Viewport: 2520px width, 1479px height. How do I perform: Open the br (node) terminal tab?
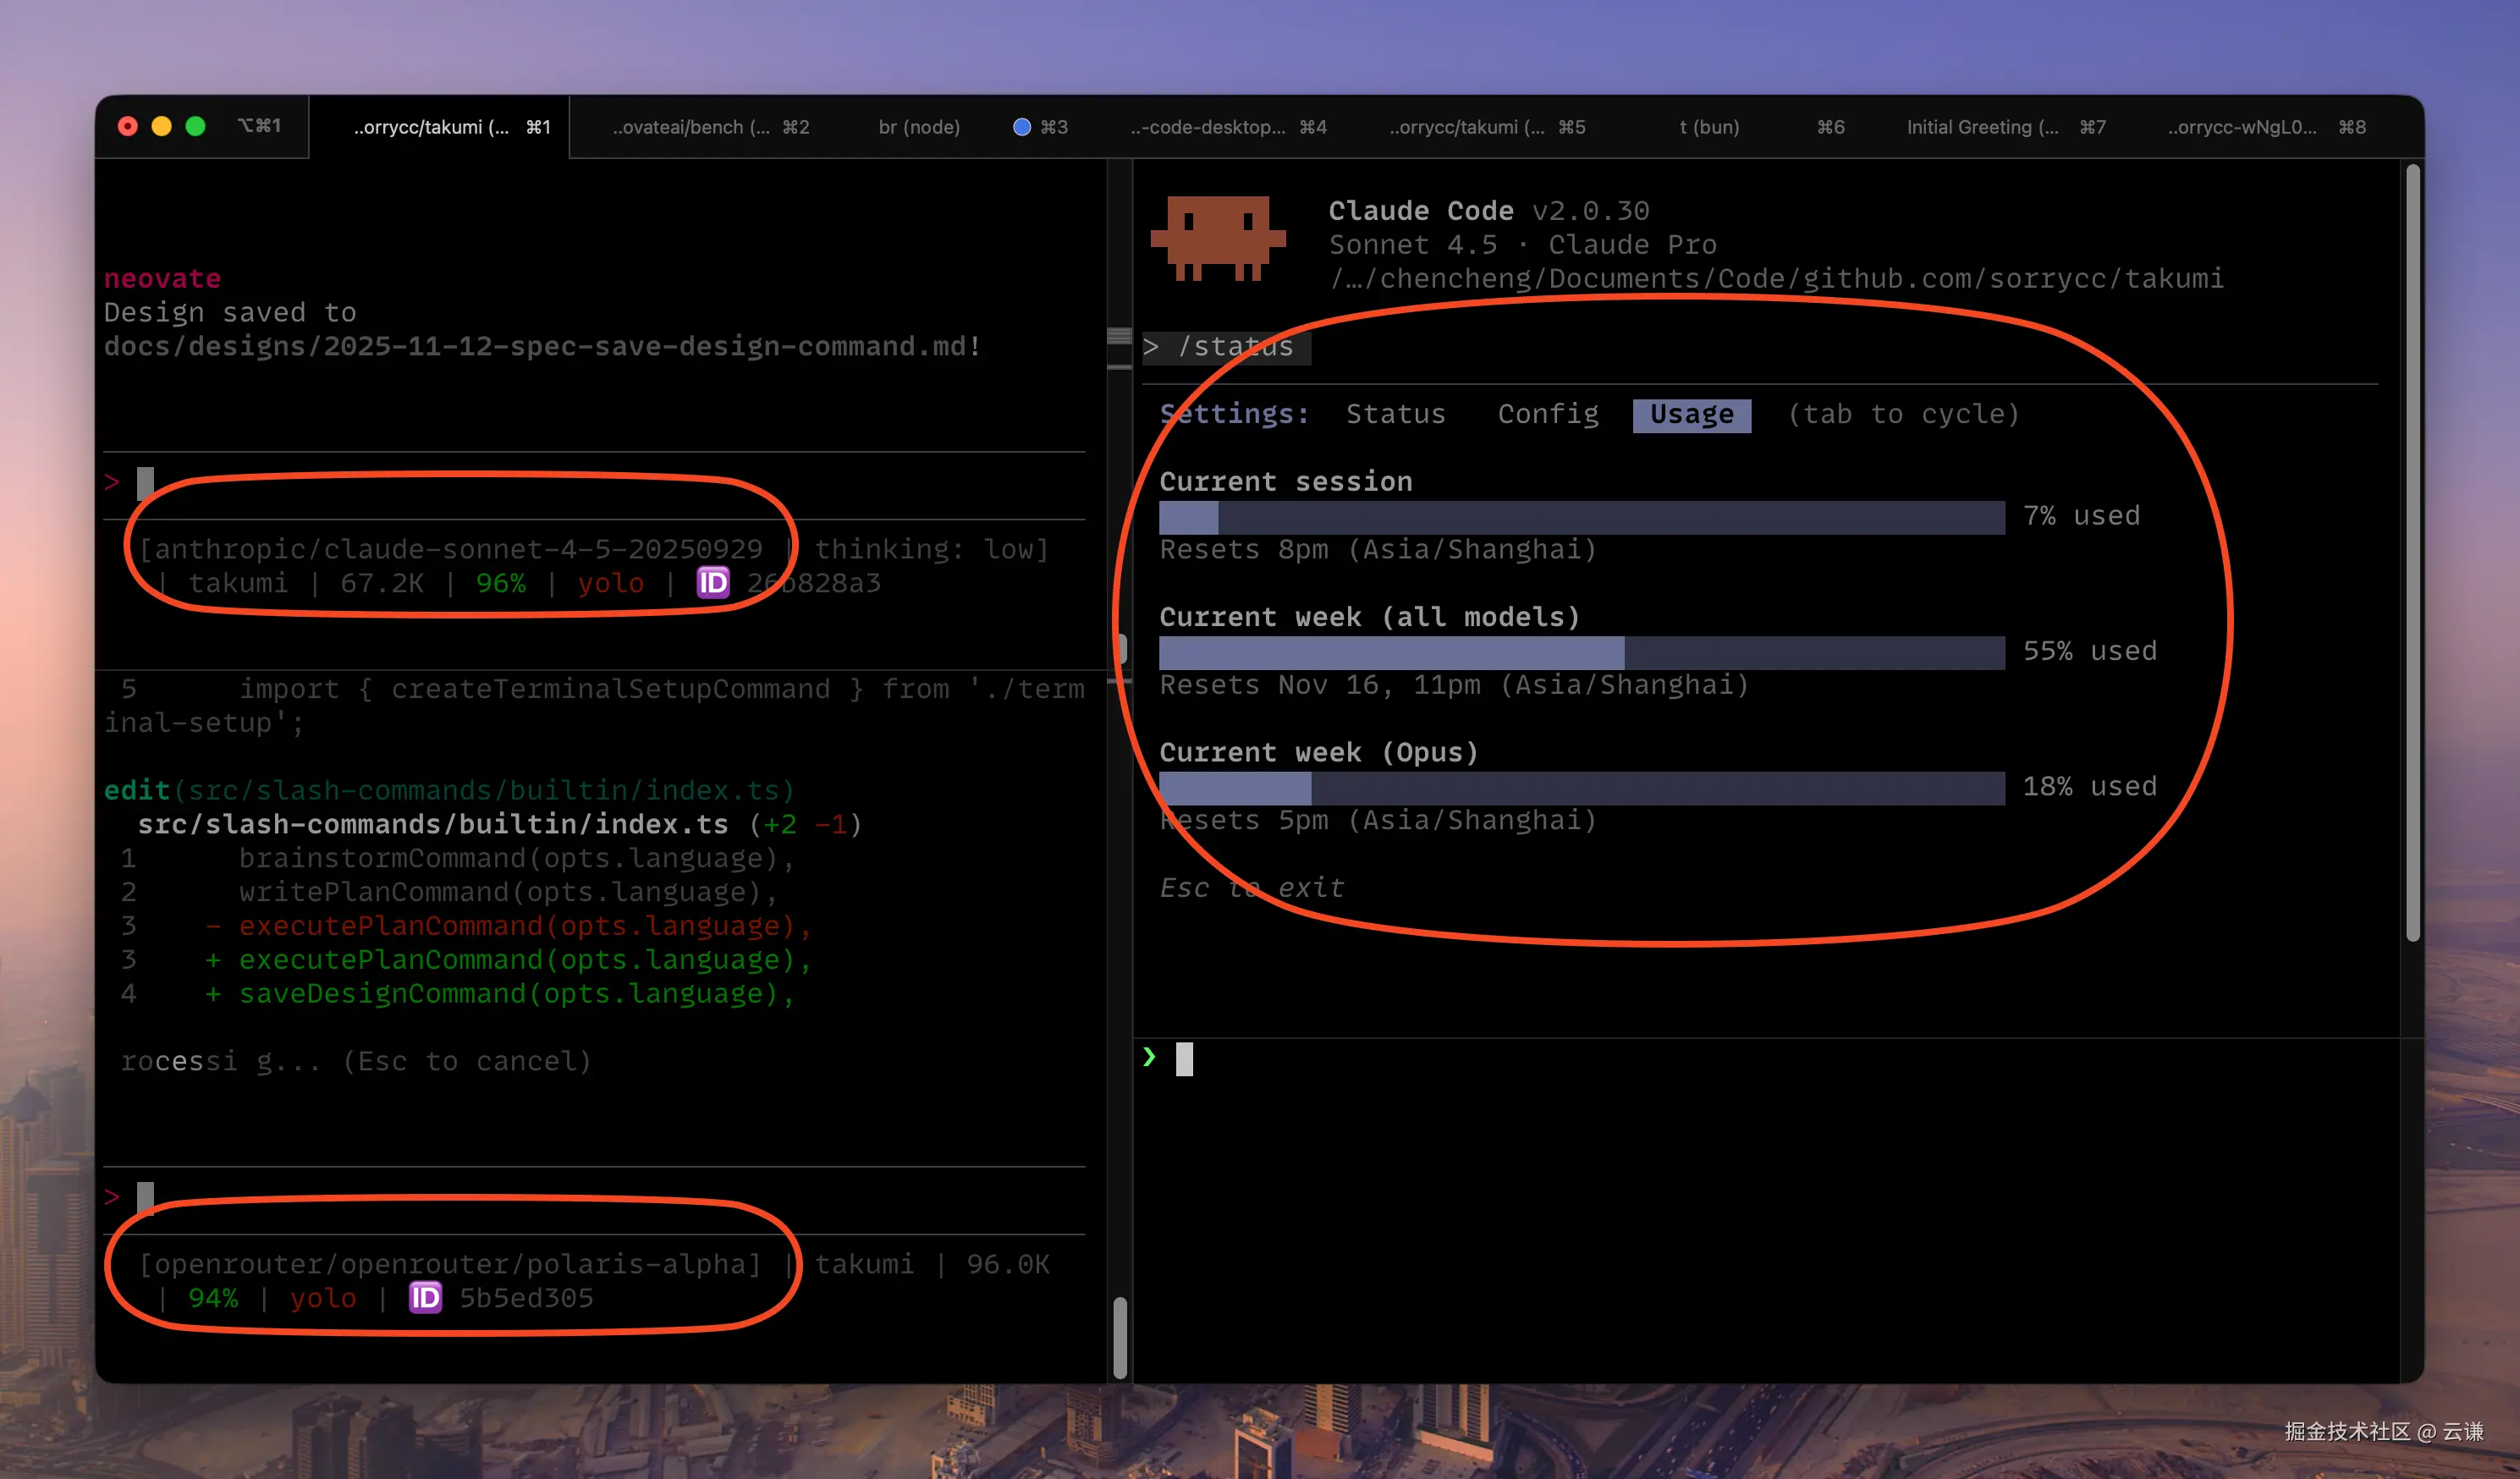point(919,127)
